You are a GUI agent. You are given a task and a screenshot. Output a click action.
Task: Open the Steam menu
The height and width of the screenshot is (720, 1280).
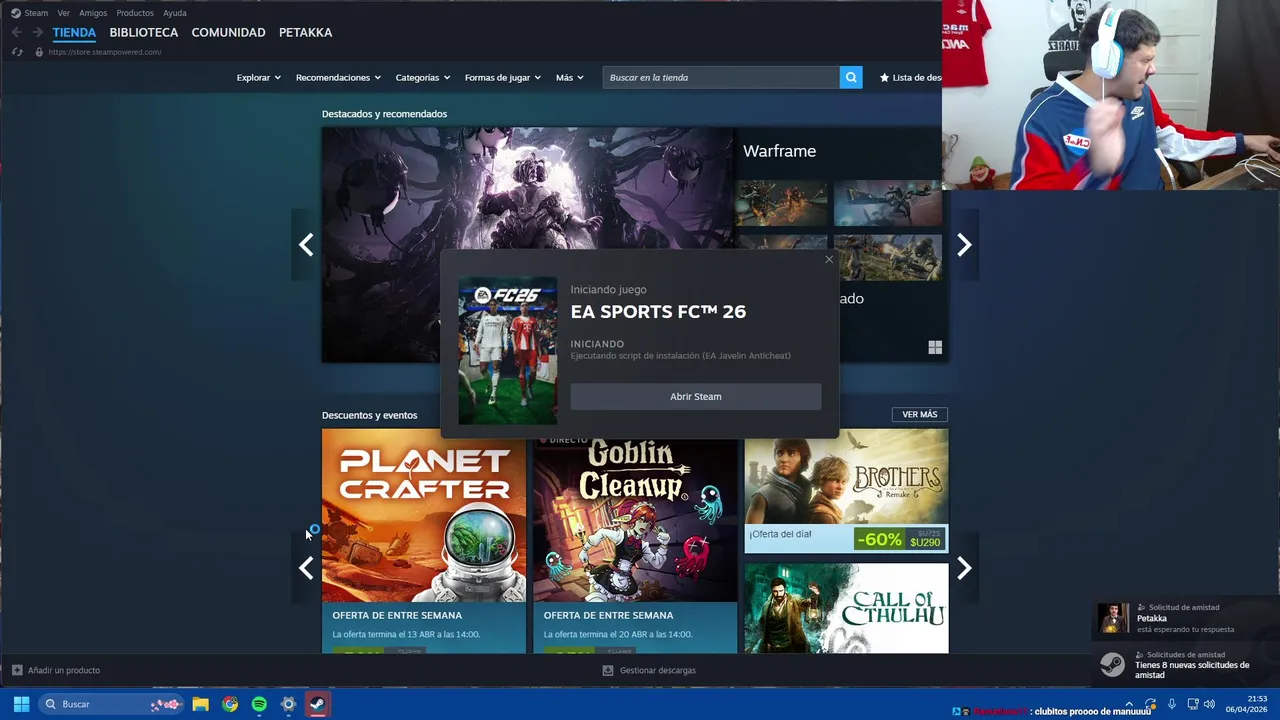[36, 13]
